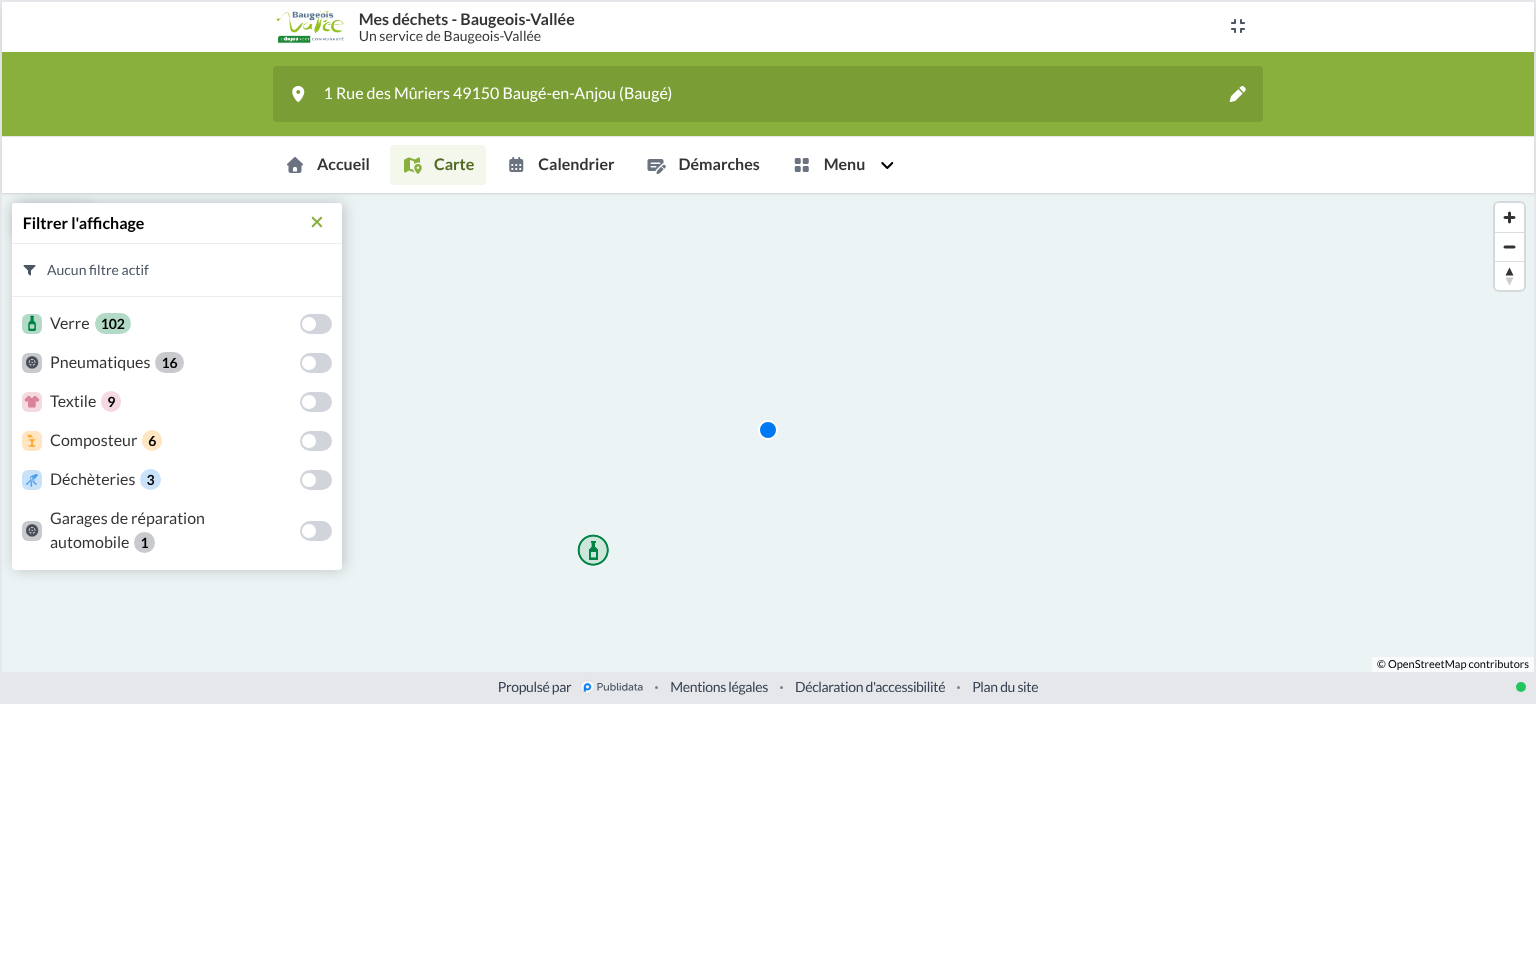1536x960 pixels.
Task: Turn on the Composteur filter switch
Action: pos(316,441)
